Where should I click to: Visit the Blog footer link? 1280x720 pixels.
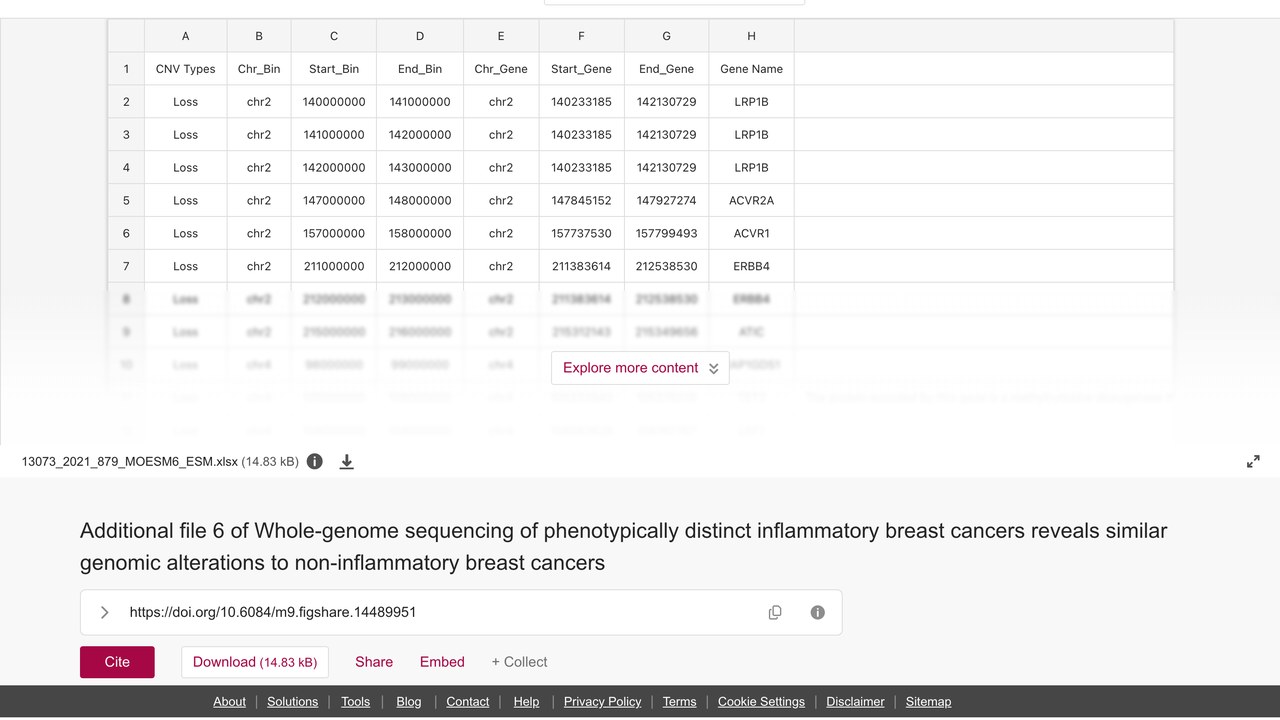(x=409, y=702)
